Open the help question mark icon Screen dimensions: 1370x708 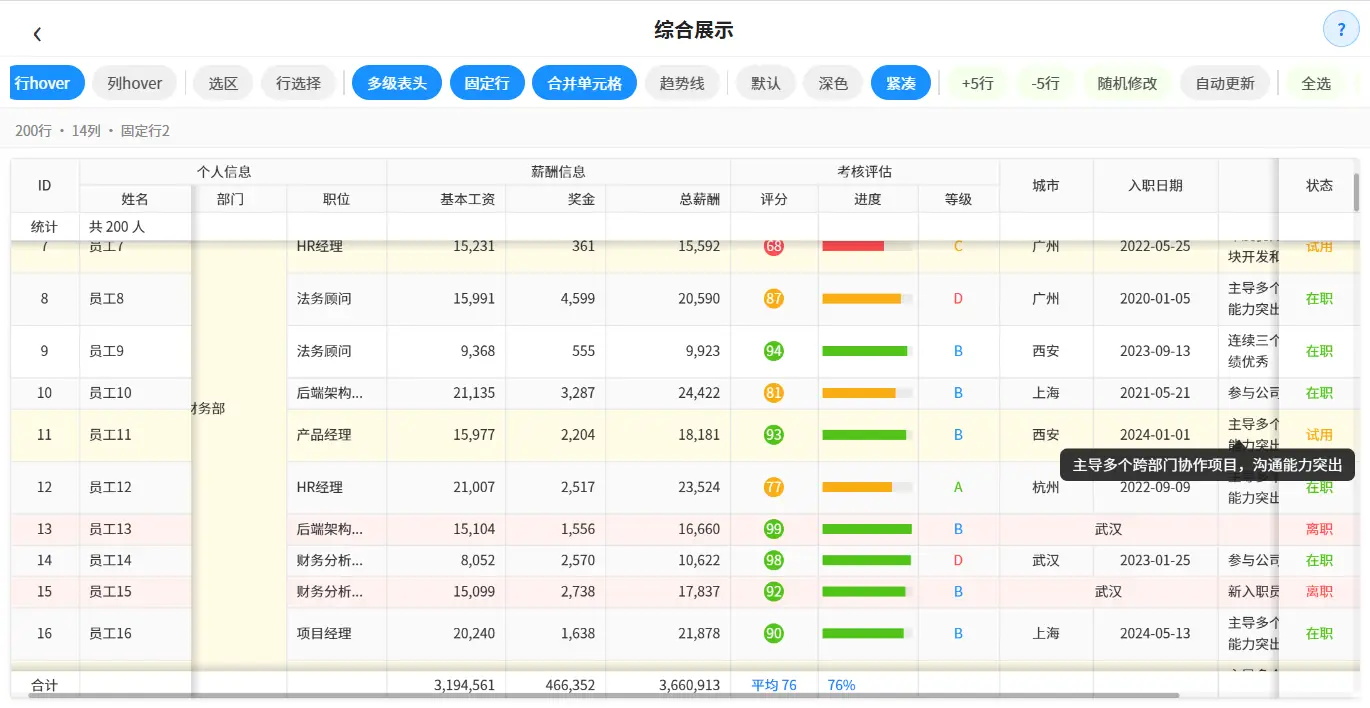click(1340, 29)
